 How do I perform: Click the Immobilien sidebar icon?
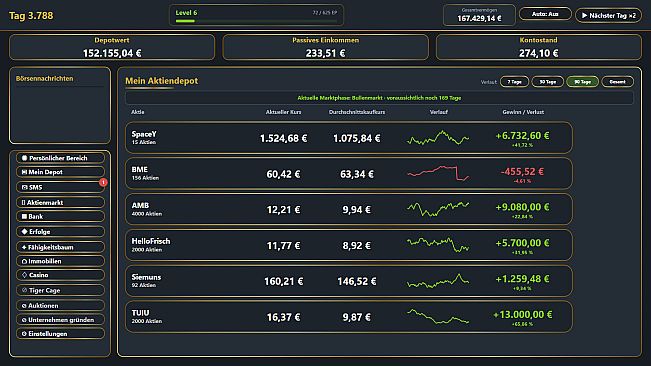click(x=24, y=261)
